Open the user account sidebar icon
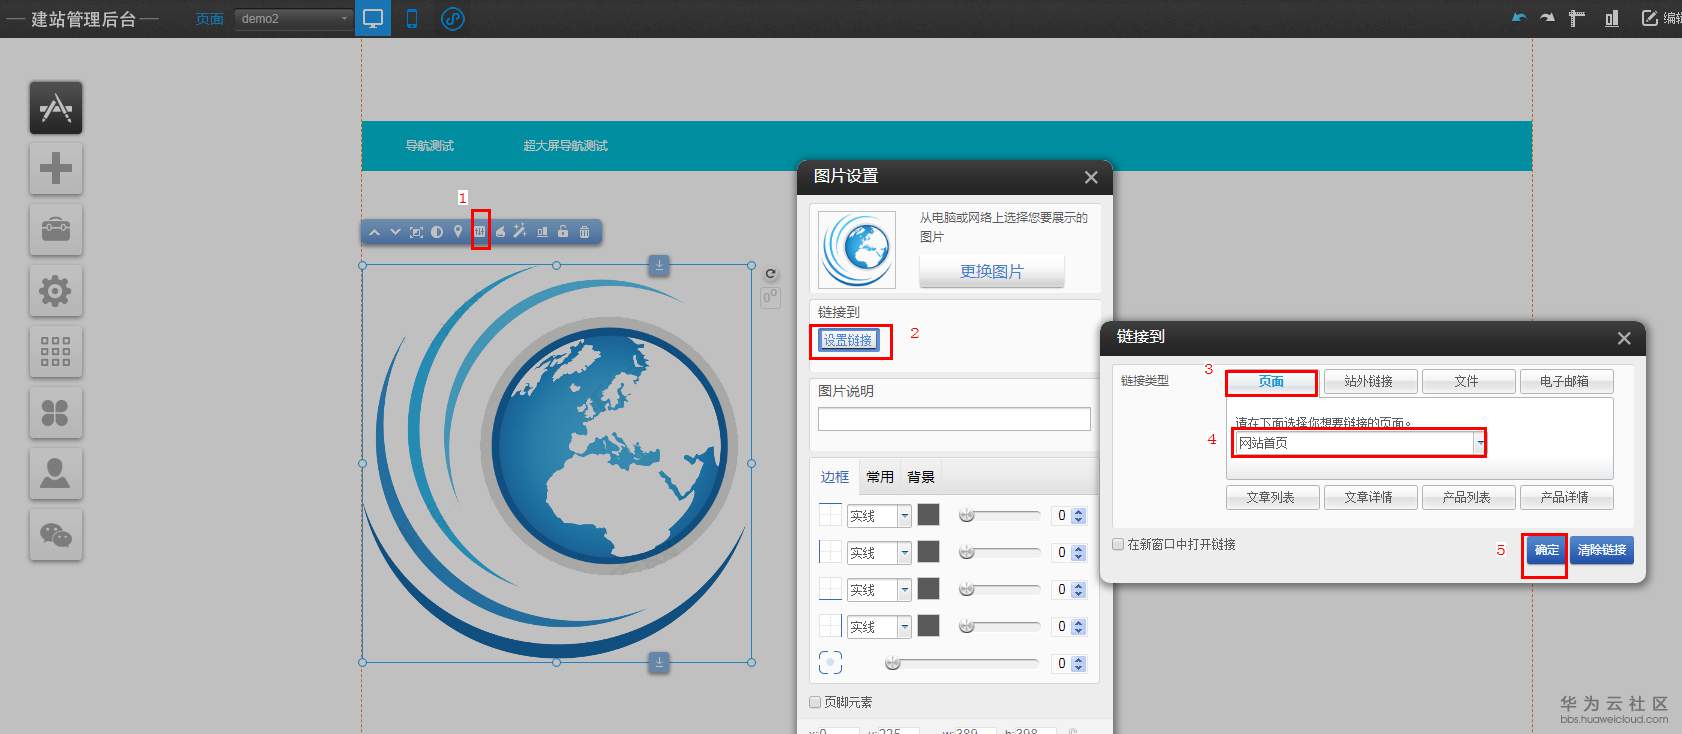This screenshot has width=1682, height=734. pos(56,474)
